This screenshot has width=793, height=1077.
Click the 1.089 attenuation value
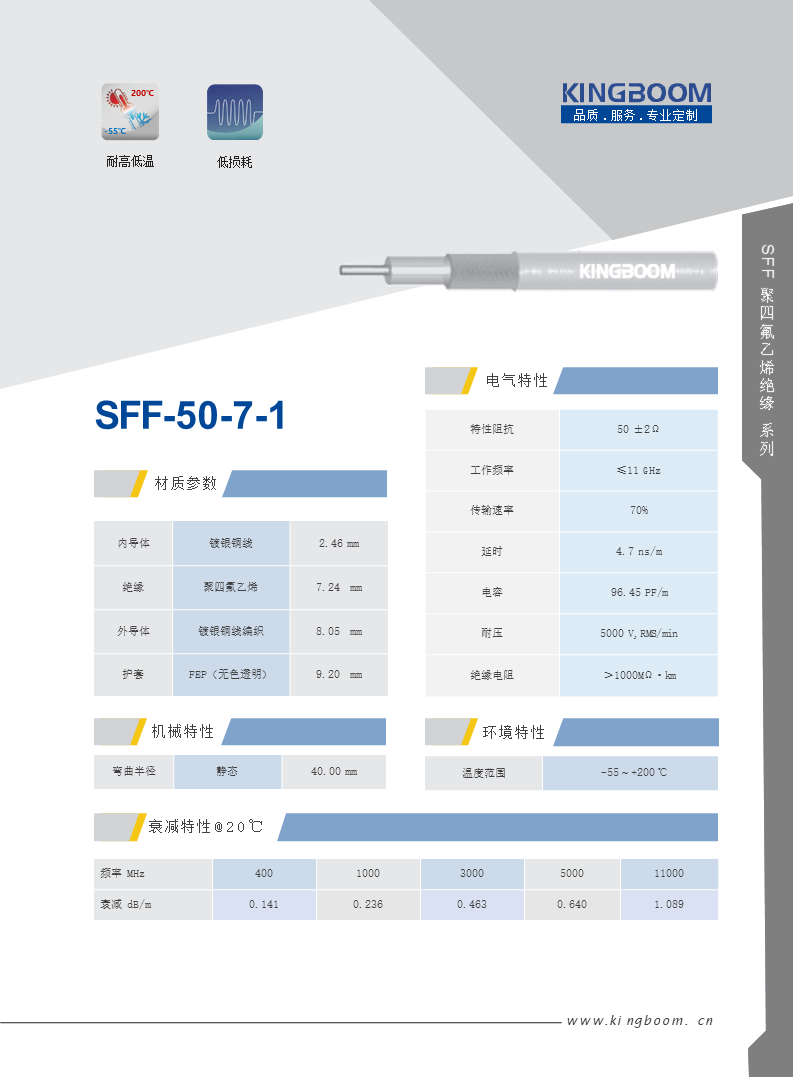tap(669, 905)
